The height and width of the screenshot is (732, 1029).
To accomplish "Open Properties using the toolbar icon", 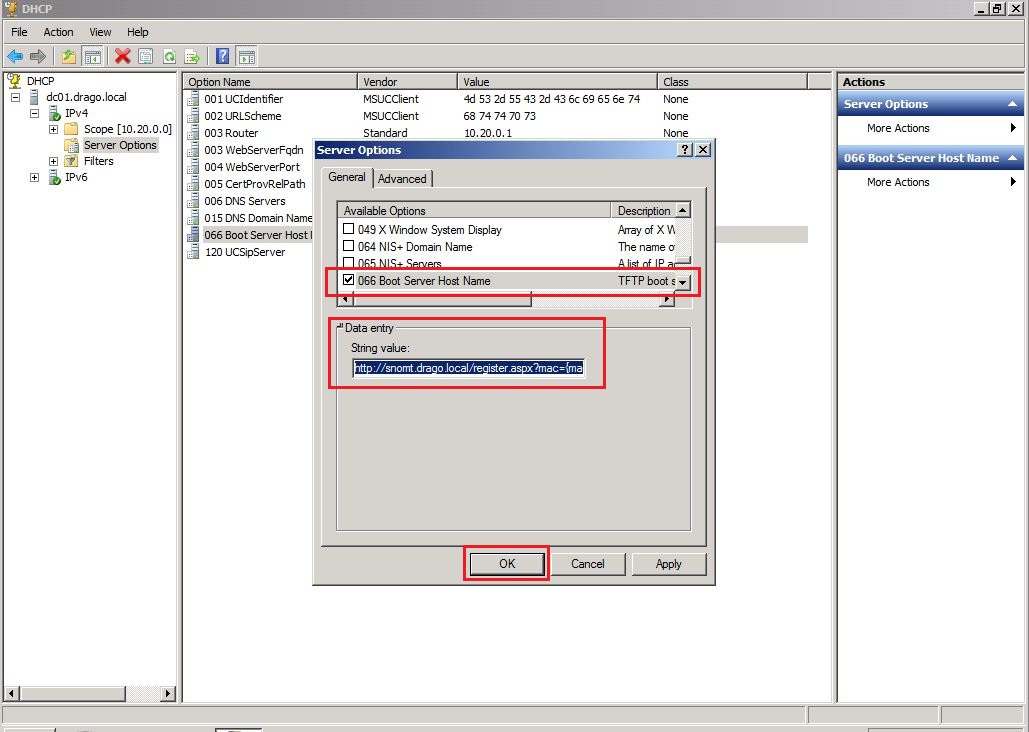I will [145, 56].
